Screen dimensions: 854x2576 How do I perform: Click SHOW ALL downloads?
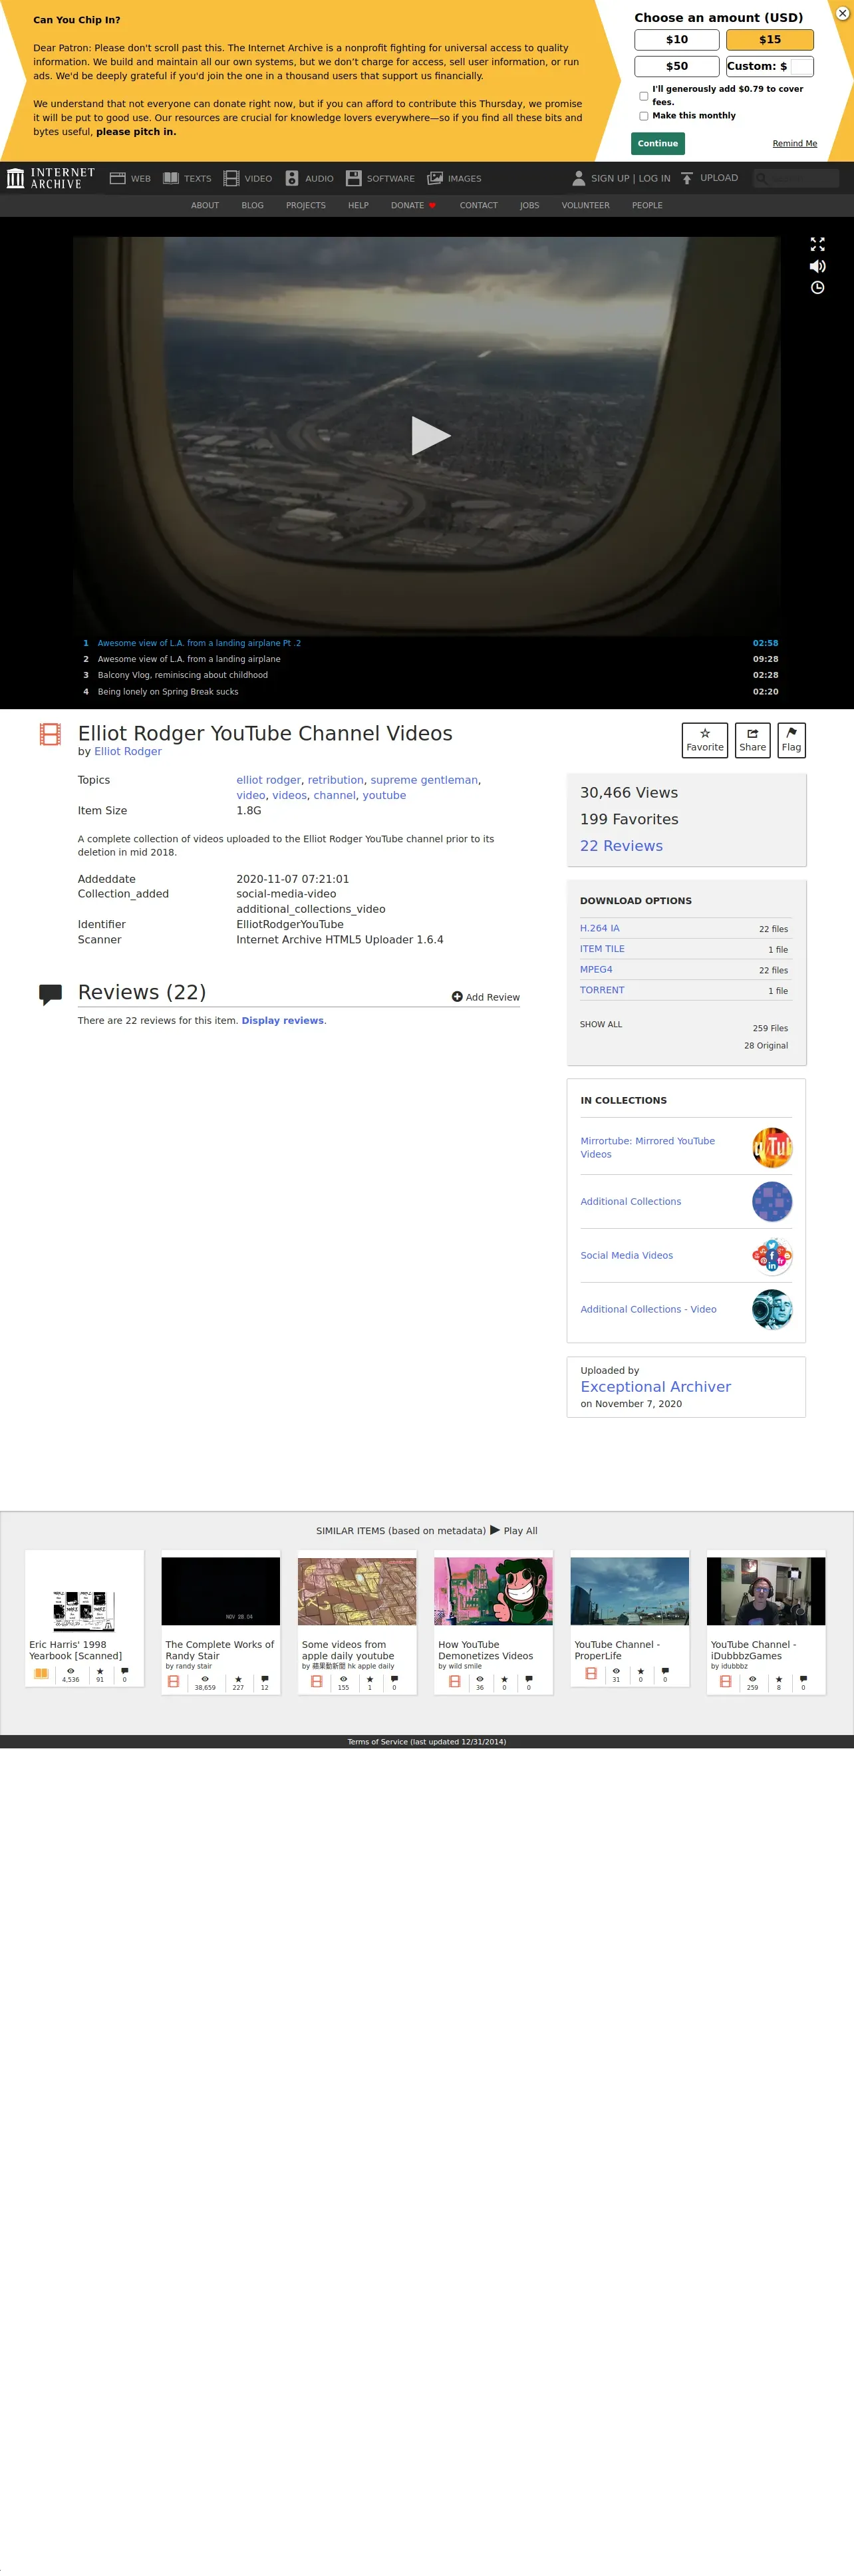tap(601, 1025)
